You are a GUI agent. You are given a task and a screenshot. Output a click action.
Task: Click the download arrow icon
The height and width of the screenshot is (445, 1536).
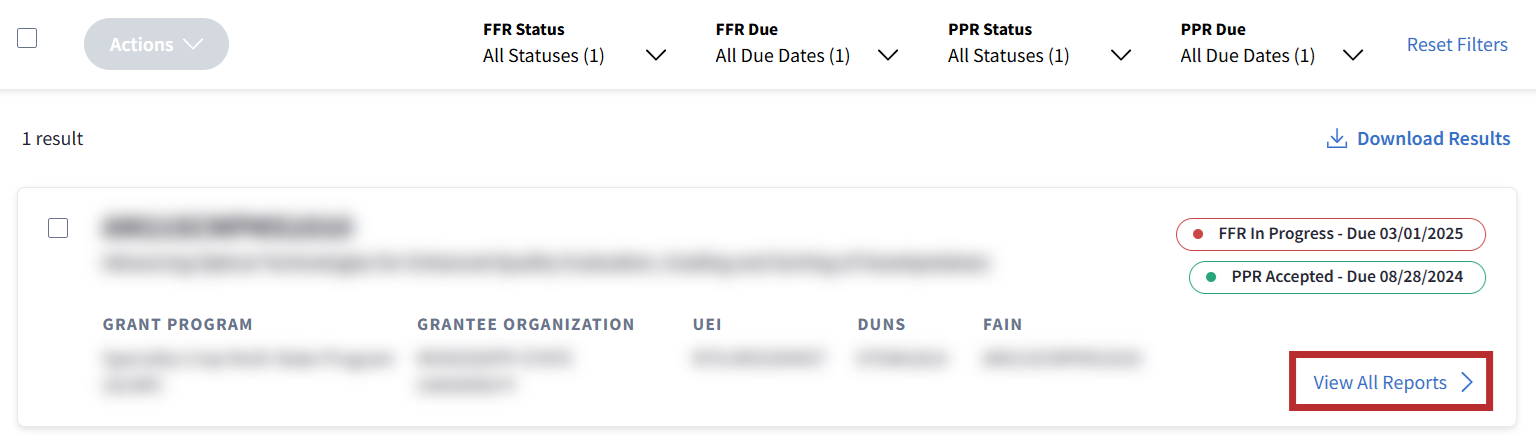[x=1336, y=139]
